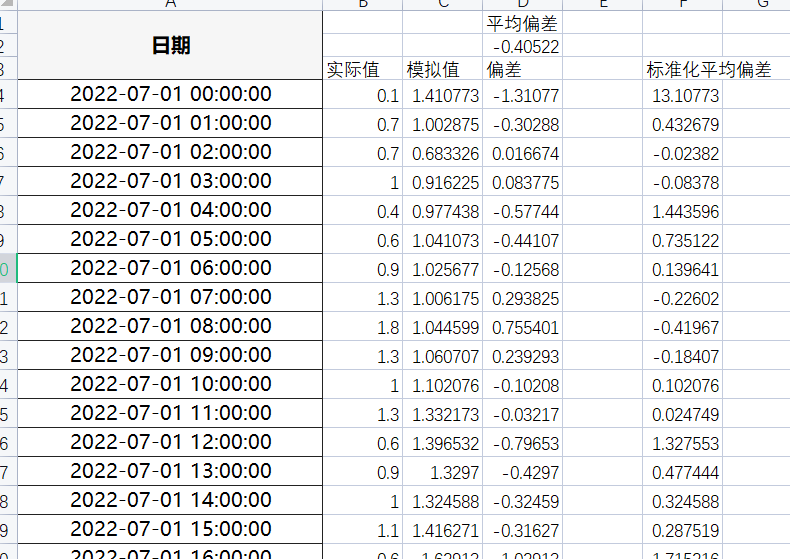Select the column C header
The image size is (790, 559).
tap(442, 5)
